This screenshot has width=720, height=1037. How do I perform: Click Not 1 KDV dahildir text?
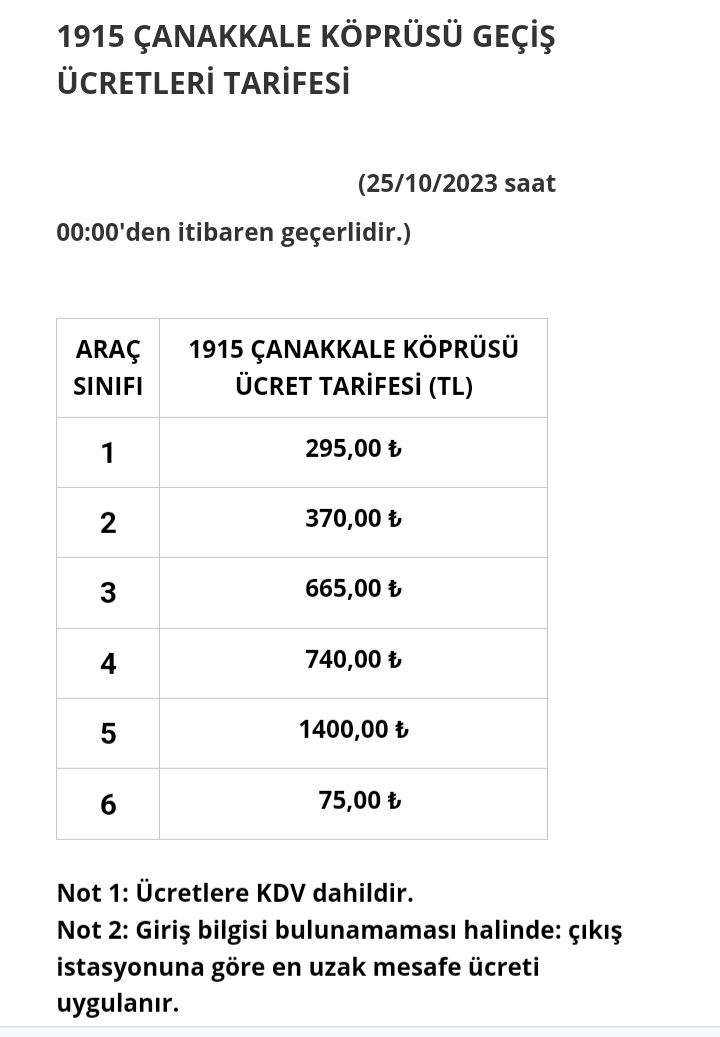[235, 893]
